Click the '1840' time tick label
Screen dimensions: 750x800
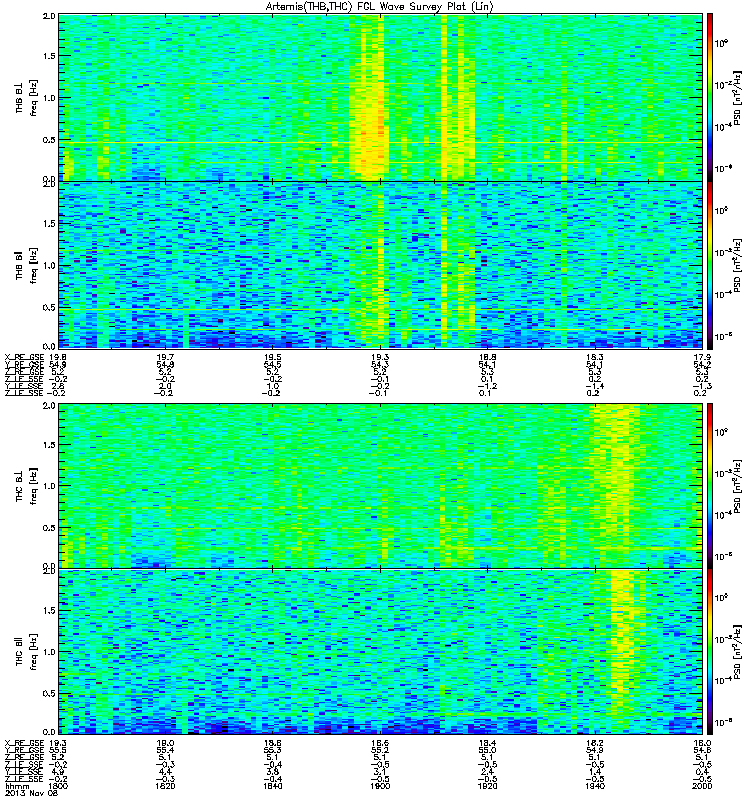(272, 786)
